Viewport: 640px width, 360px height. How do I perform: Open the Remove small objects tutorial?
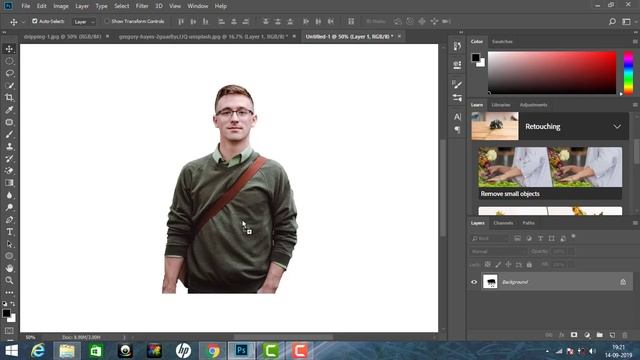pos(550,173)
